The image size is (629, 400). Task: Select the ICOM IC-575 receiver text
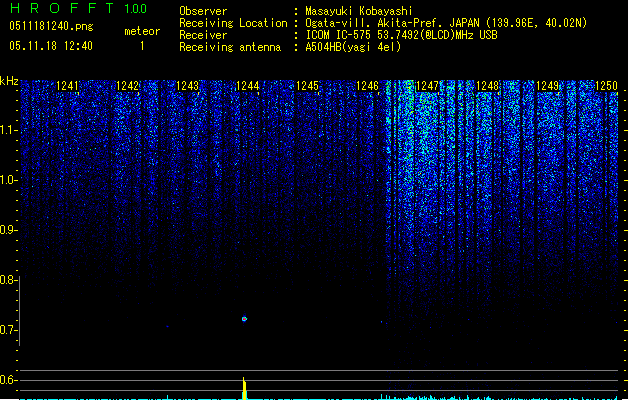click(401, 35)
